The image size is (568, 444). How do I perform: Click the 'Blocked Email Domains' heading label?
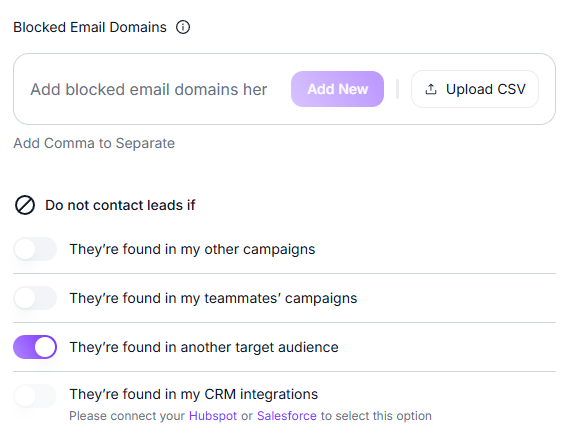tap(90, 27)
